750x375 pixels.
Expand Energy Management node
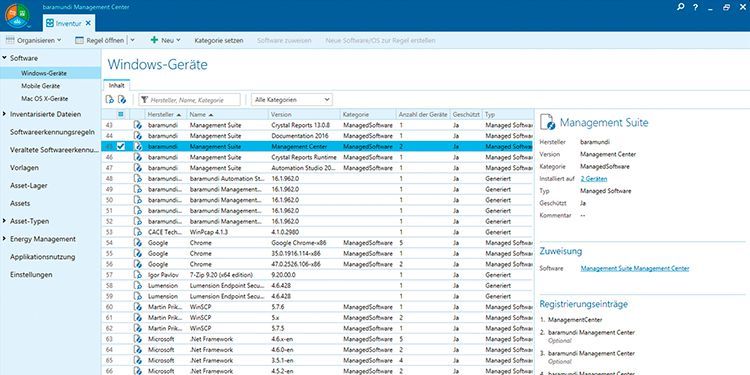point(4,239)
